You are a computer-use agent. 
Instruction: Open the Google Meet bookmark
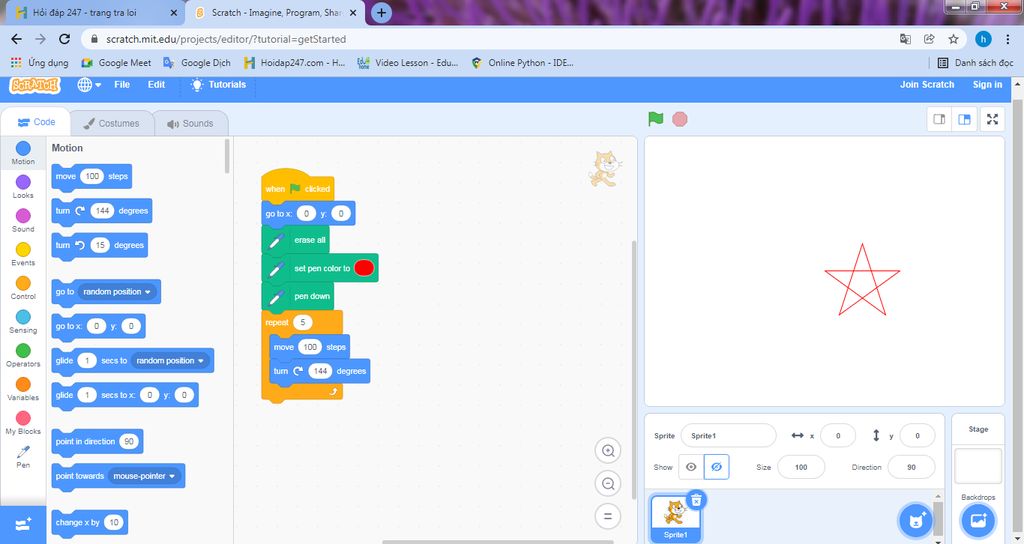(x=116, y=63)
